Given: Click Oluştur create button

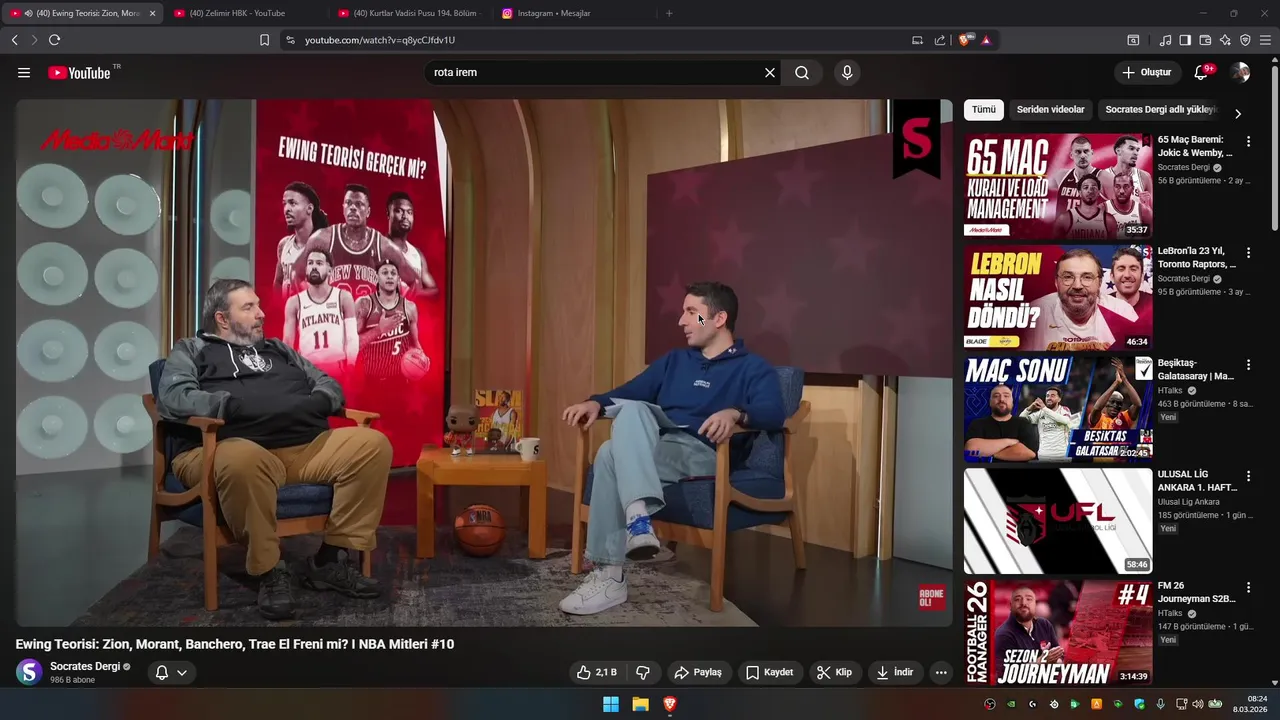Looking at the screenshot, I should coord(1146,72).
